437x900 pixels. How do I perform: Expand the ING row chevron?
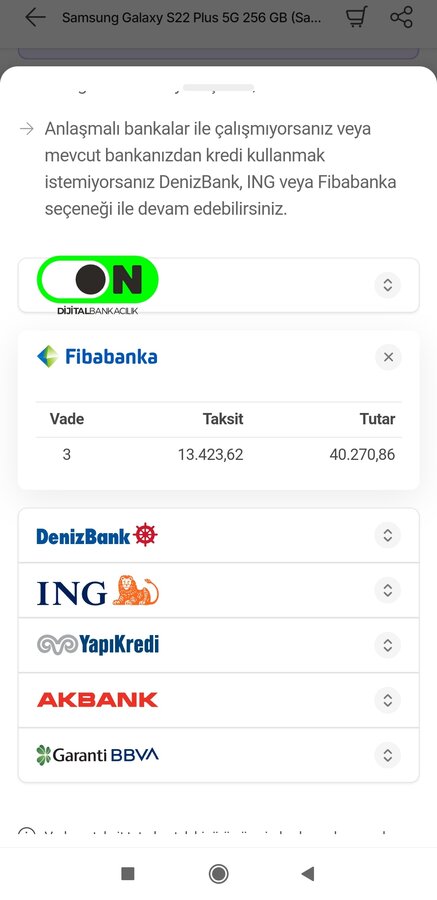click(388, 590)
